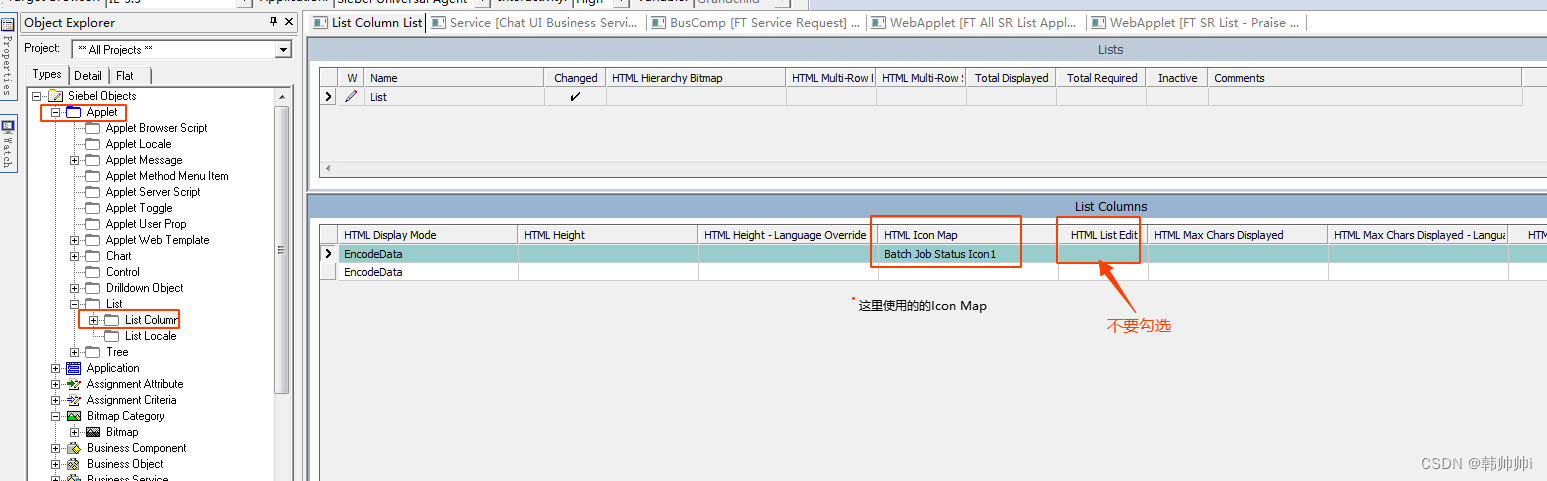Click the pencil edit icon in Lists row
This screenshot has height=481, width=1547.
351,97
